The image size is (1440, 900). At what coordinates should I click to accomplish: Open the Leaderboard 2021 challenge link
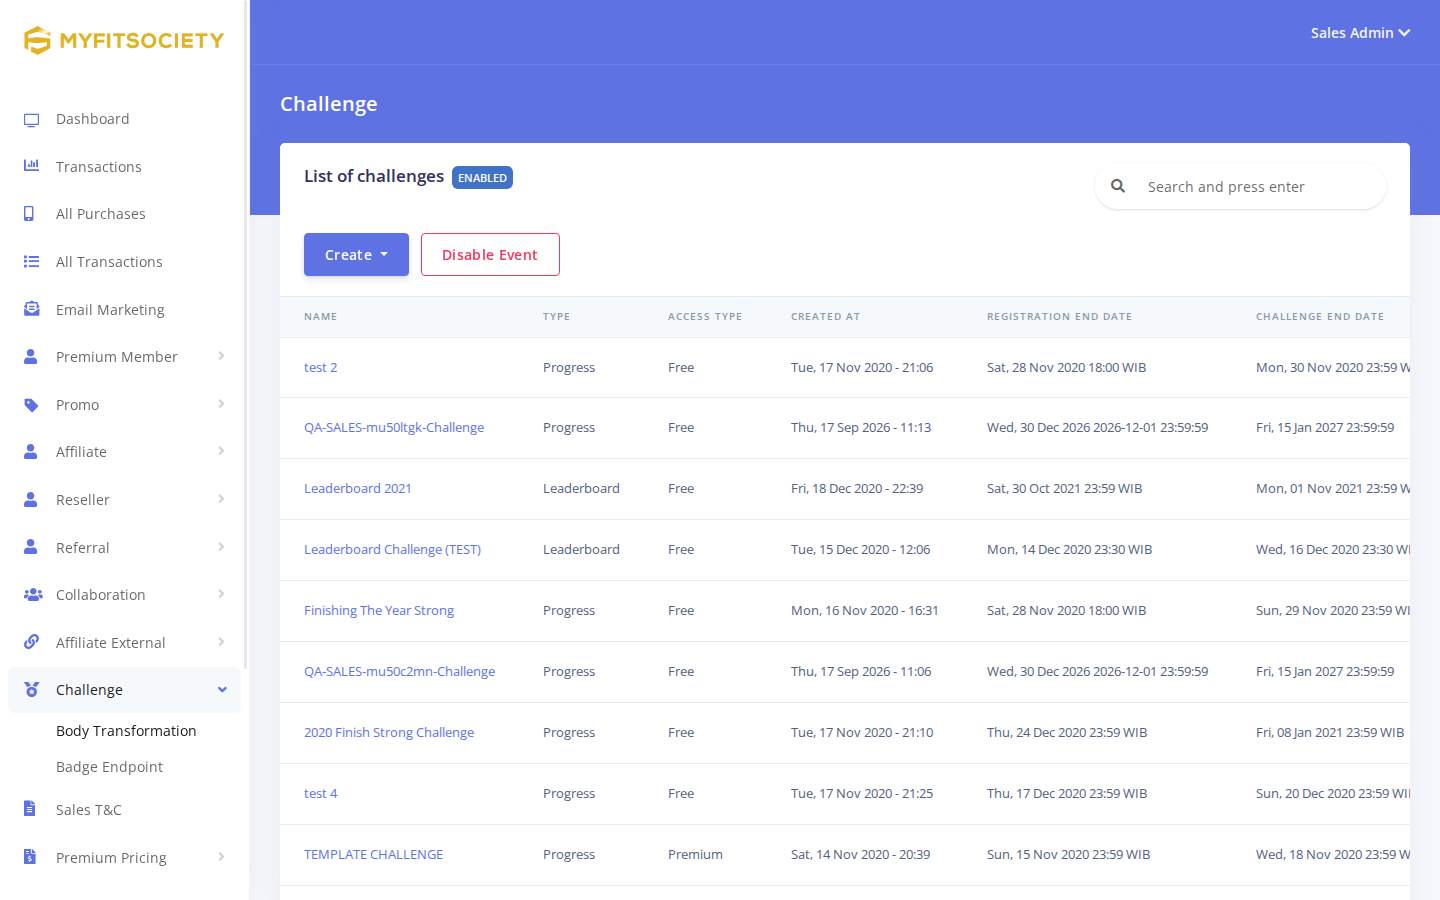pos(358,489)
